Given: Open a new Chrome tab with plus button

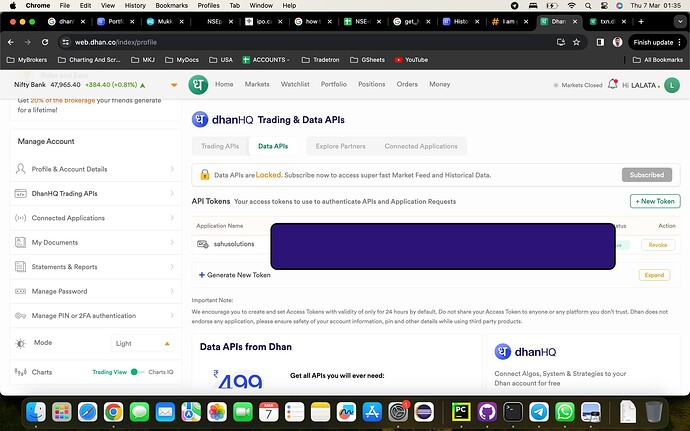Looking at the screenshot, I should pos(641,22).
